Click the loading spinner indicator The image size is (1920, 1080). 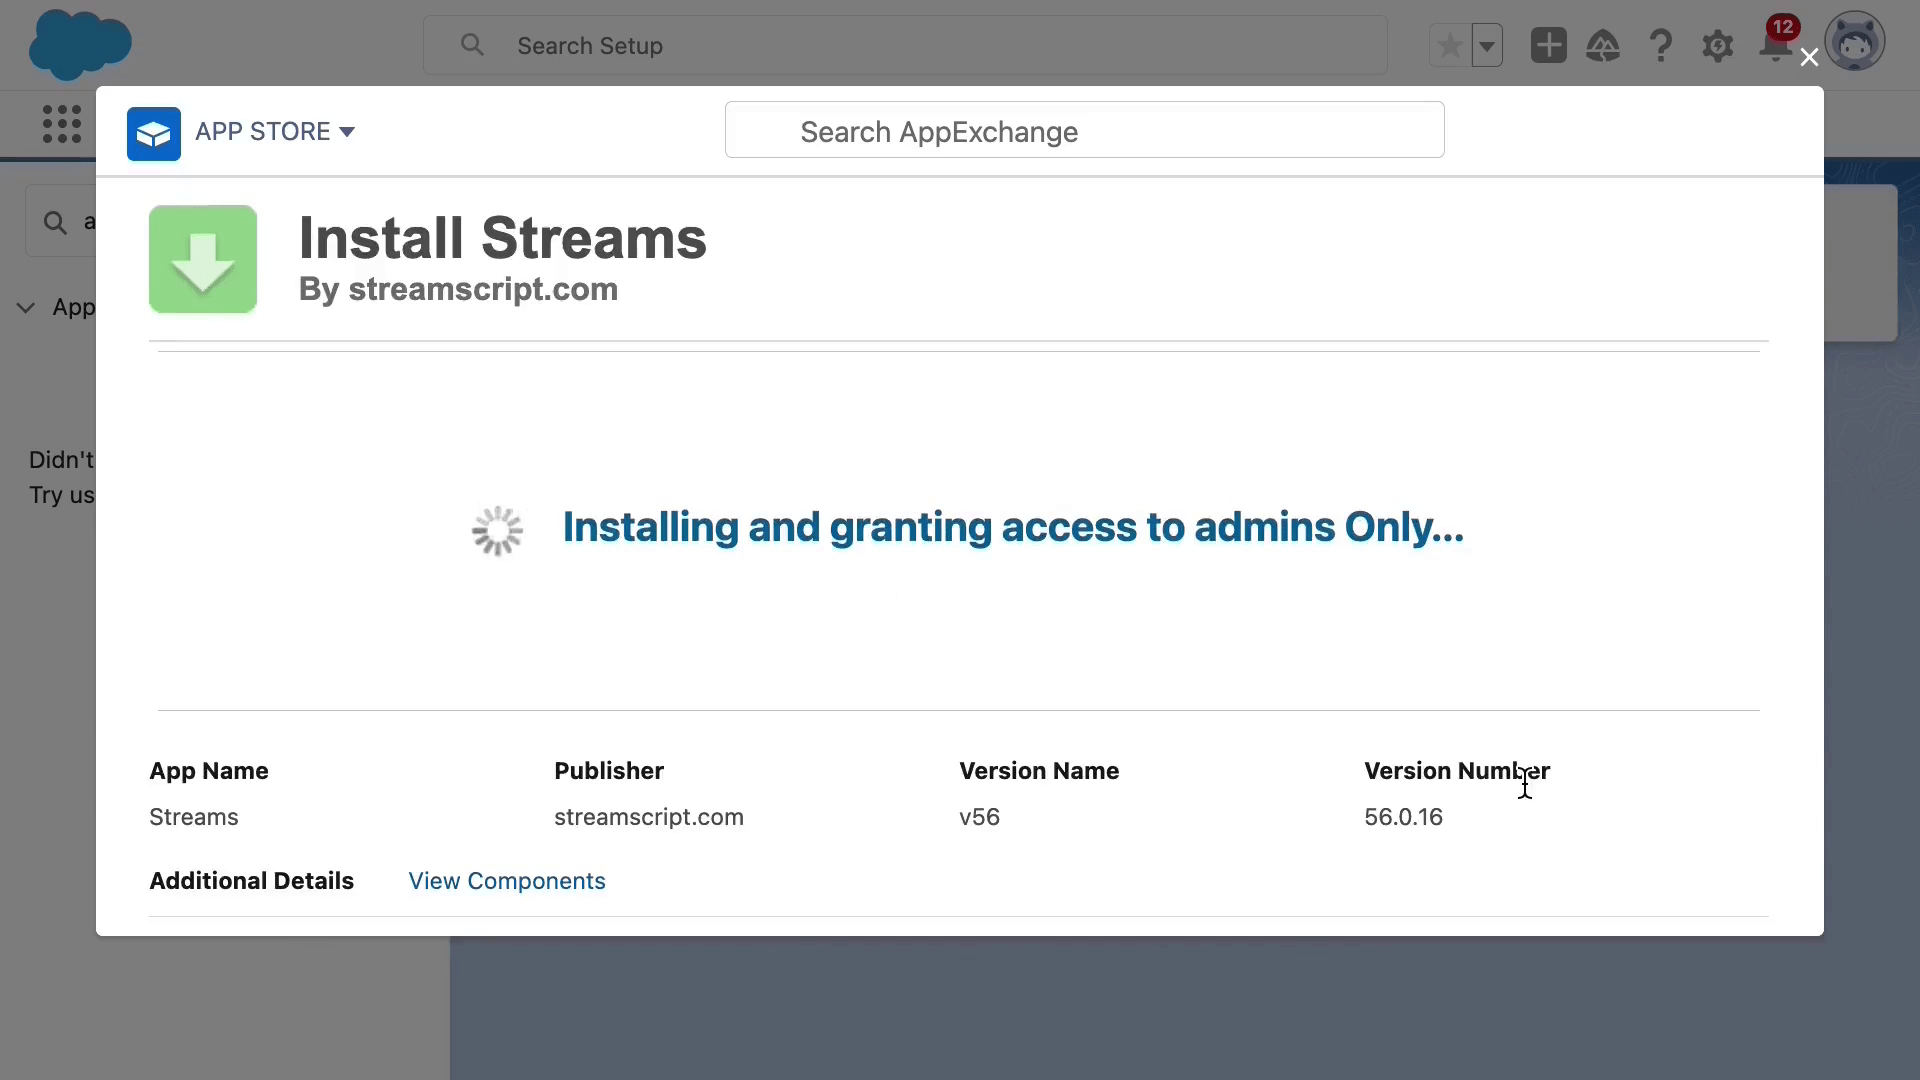pyautogui.click(x=497, y=530)
